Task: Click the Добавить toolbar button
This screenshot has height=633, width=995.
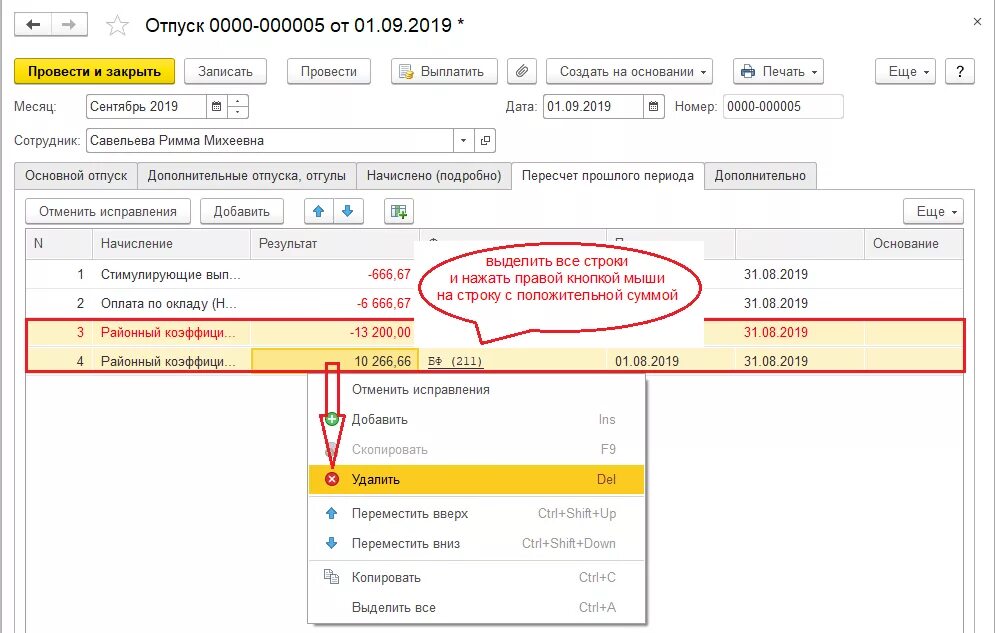Action: tap(242, 211)
